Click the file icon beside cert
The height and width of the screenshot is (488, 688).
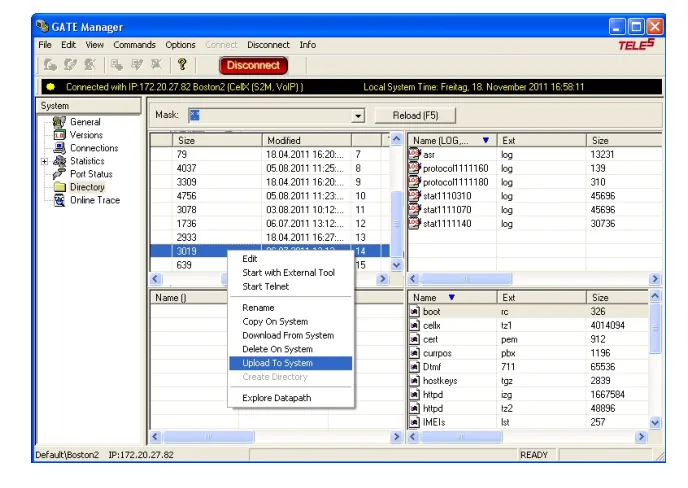[x=415, y=339]
